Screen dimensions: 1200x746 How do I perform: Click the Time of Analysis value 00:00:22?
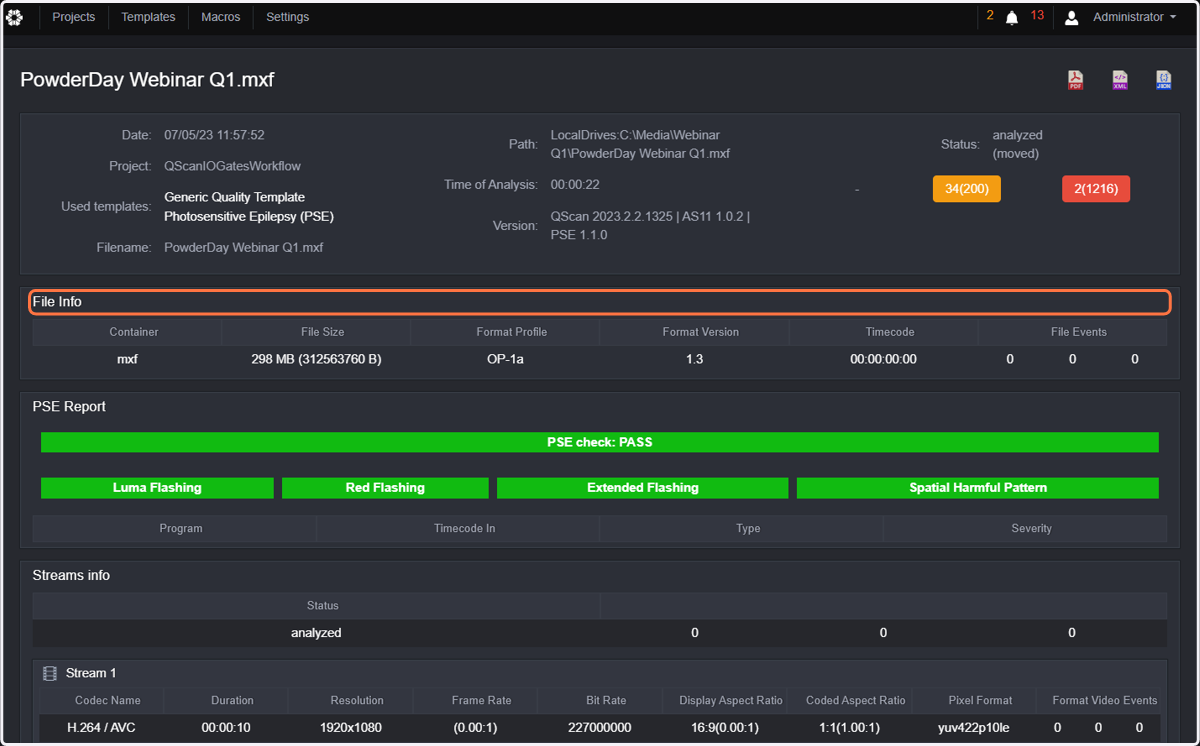click(575, 185)
